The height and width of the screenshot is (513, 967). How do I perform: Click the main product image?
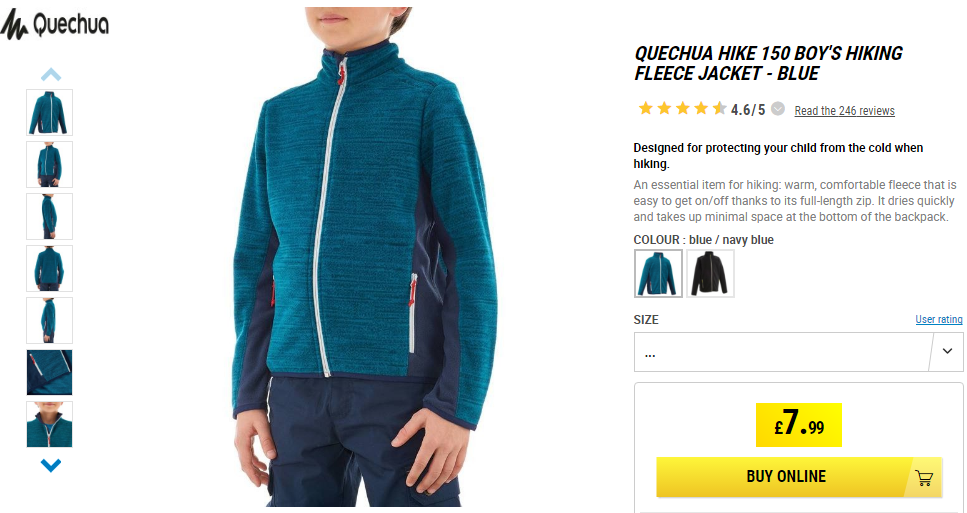(x=364, y=257)
